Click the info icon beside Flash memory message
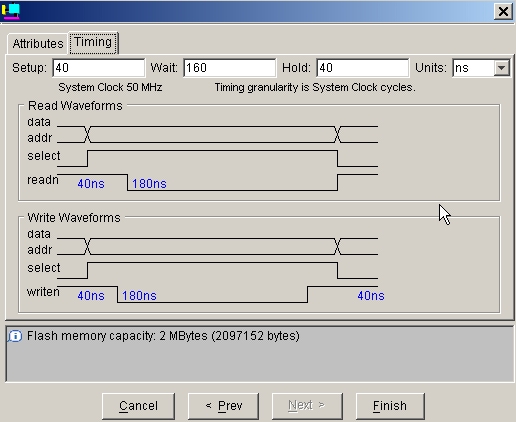This screenshot has width=516, height=422. point(15,336)
